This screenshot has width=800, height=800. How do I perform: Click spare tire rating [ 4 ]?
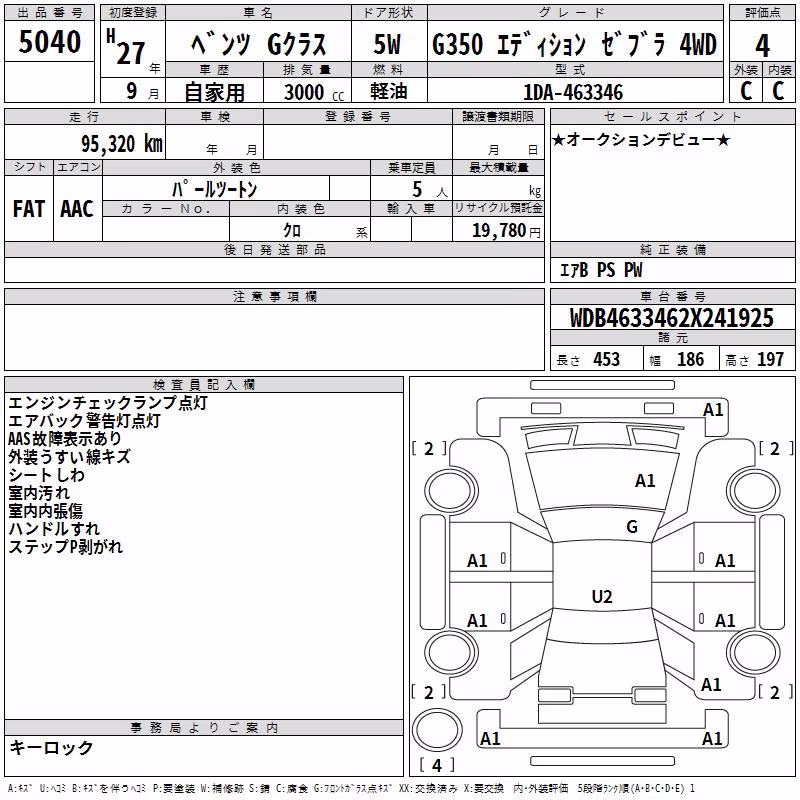(x=437, y=765)
